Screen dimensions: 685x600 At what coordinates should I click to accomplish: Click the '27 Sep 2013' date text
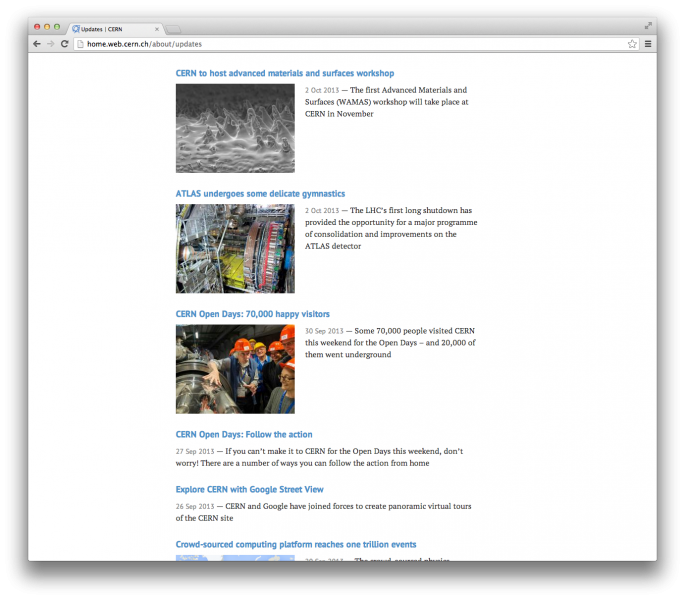click(x=195, y=451)
